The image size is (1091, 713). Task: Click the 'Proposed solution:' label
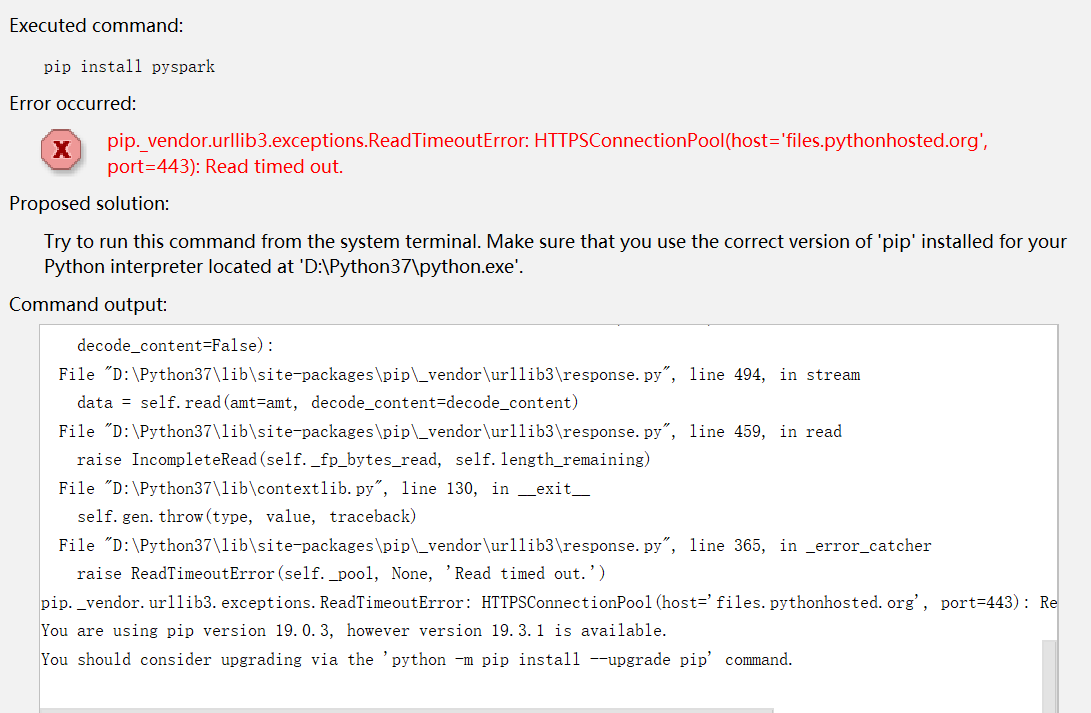point(89,203)
